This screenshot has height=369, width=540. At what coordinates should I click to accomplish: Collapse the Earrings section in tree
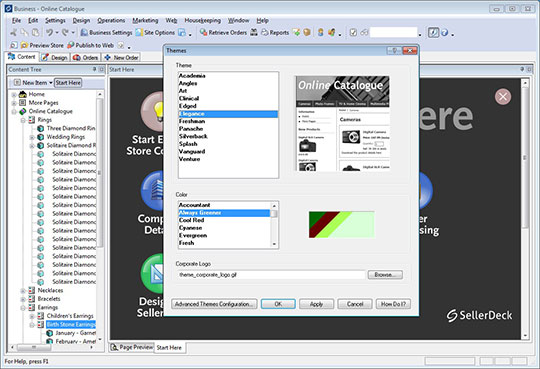click(x=23, y=308)
